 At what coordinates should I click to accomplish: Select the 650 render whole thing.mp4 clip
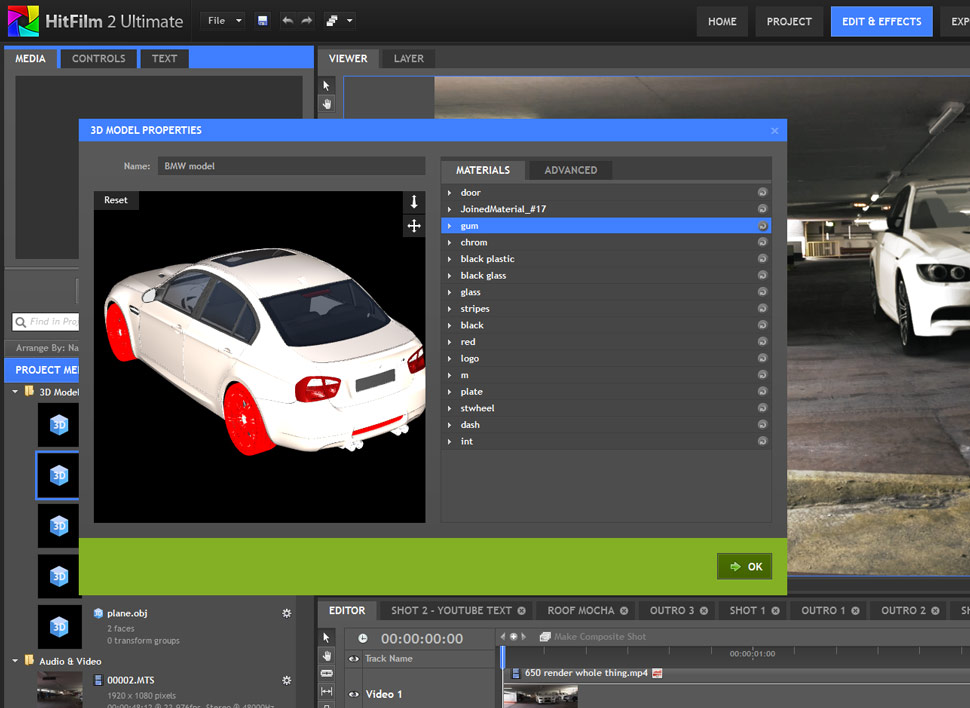[586, 673]
